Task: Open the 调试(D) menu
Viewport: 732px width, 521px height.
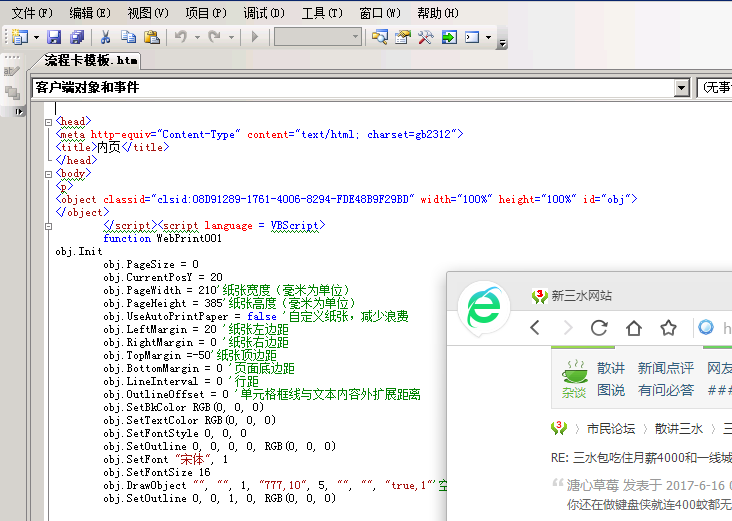Action: pos(263,13)
